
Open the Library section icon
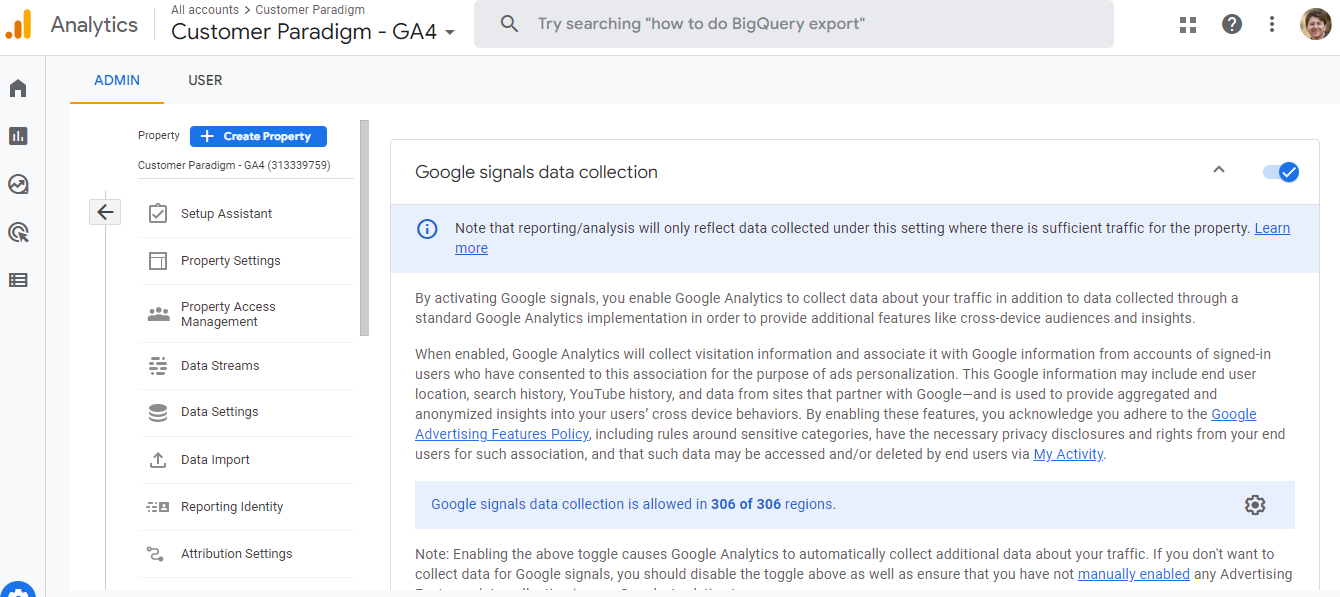coord(18,280)
